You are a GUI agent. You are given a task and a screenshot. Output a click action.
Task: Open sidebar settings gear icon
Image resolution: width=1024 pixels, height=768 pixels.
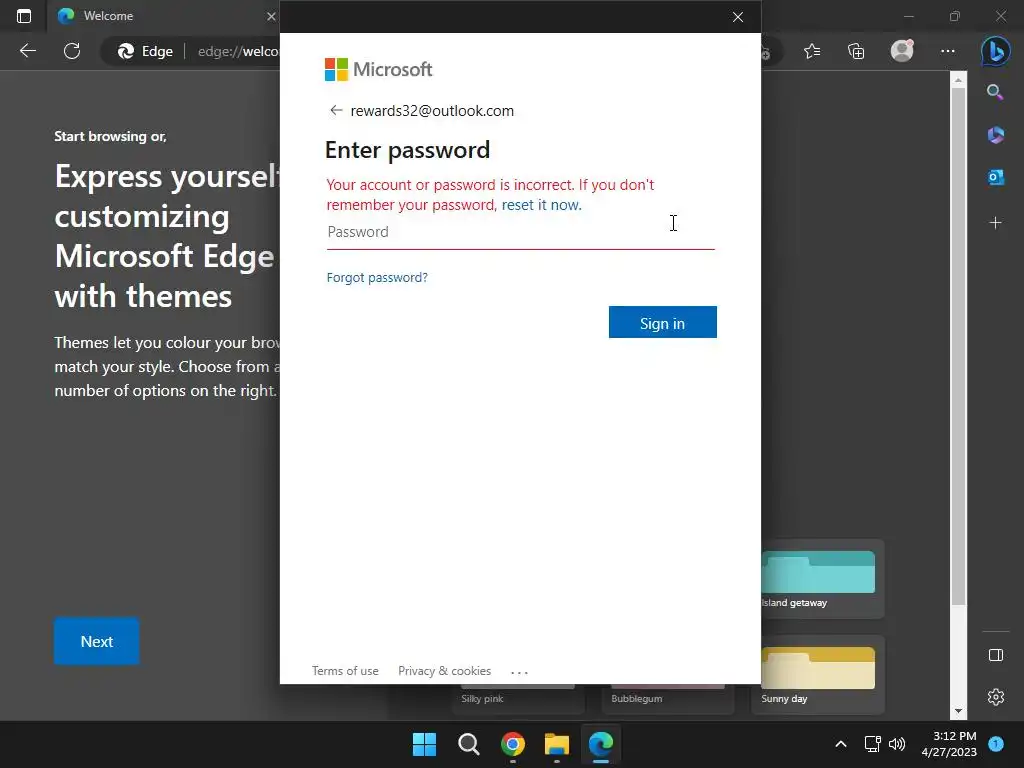996,697
